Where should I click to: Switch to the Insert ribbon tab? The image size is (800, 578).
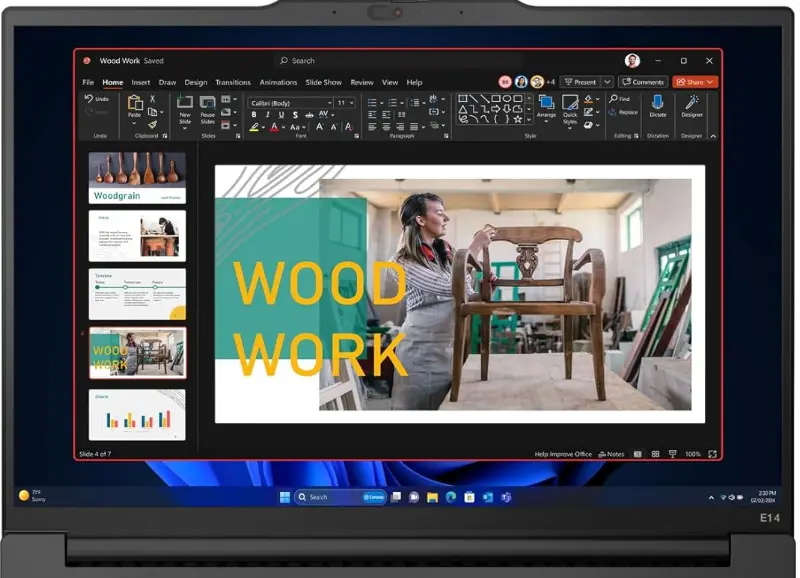point(140,82)
